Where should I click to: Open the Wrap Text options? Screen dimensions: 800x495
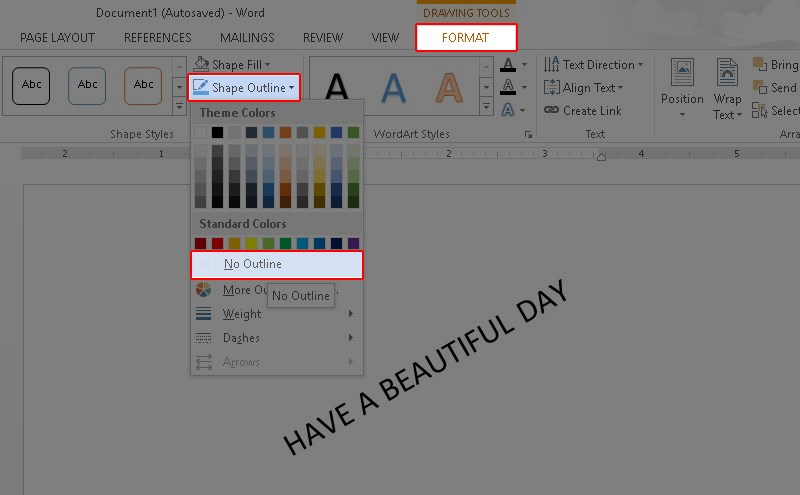tap(727, 89)
